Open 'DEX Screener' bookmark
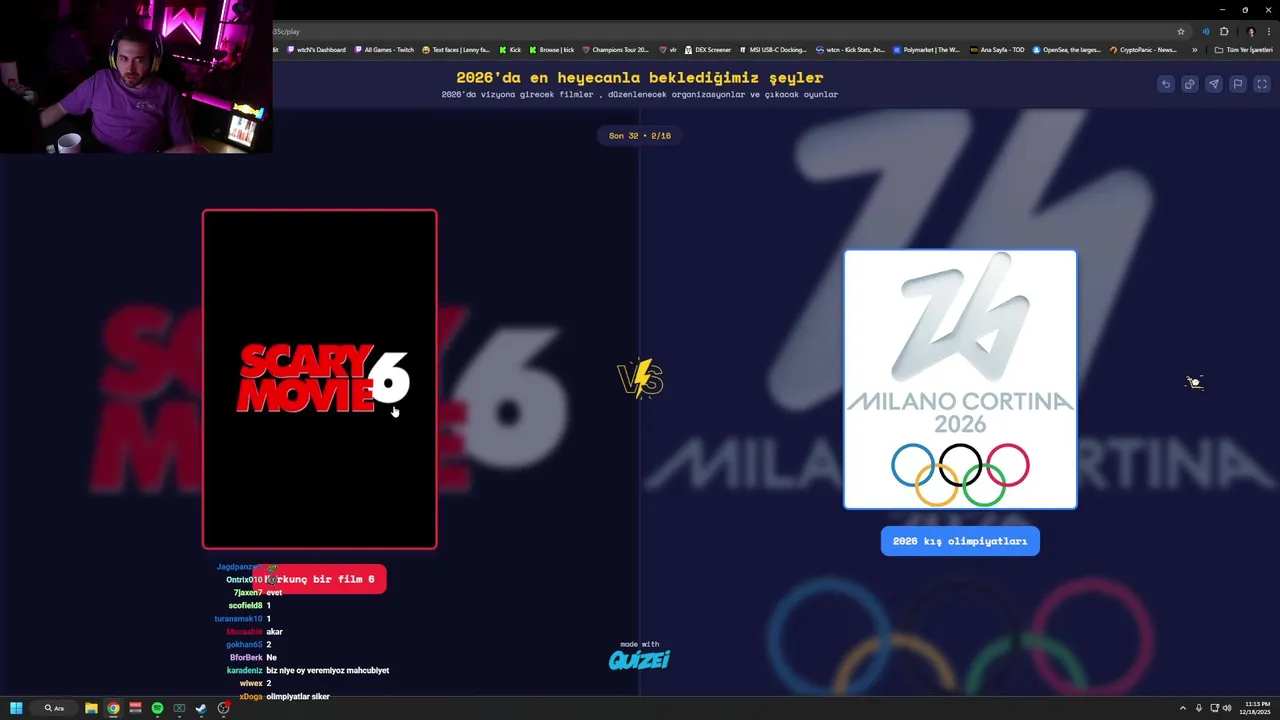Viewport: 1280px width, 720px height. coord(708,49)
